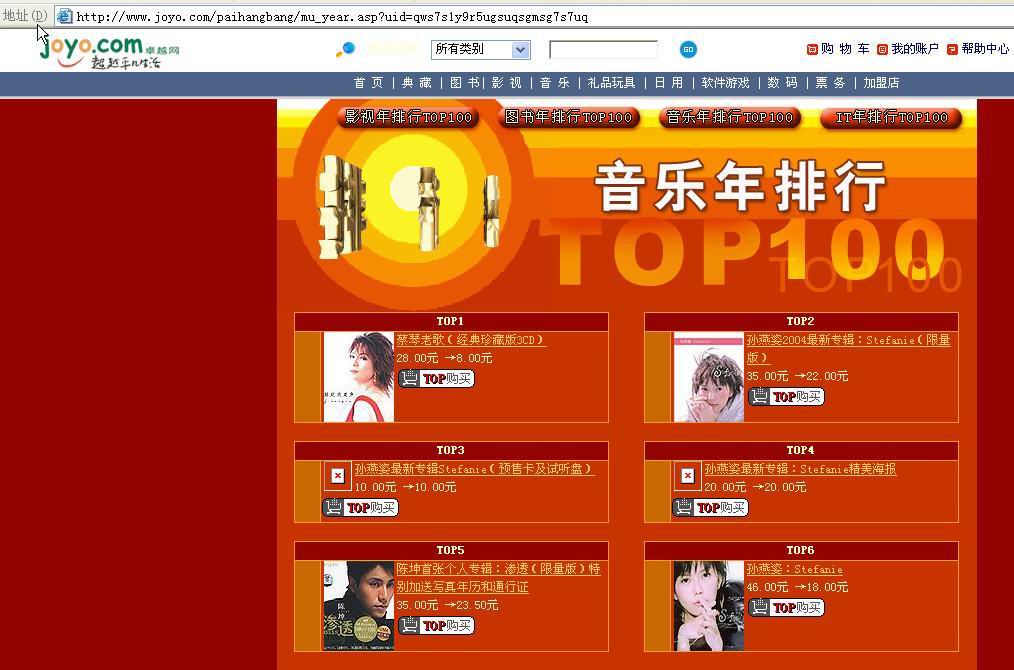Switch to IT年排行TOP100 tab
The image size is (1014, 670).
click(891, 117)
